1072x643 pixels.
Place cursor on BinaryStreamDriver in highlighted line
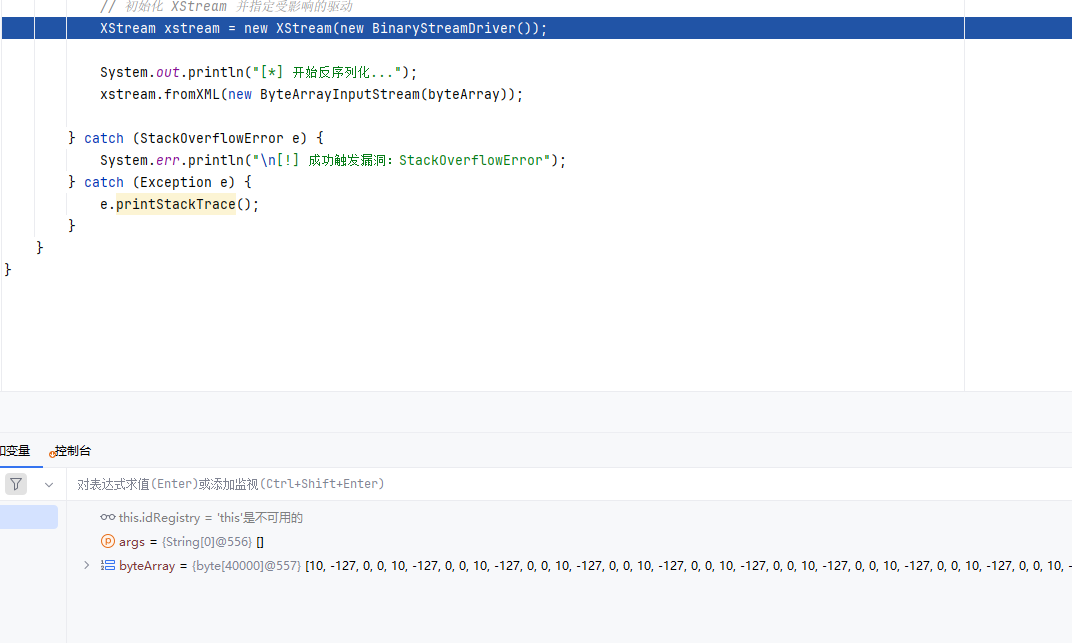tap(444, 28)
